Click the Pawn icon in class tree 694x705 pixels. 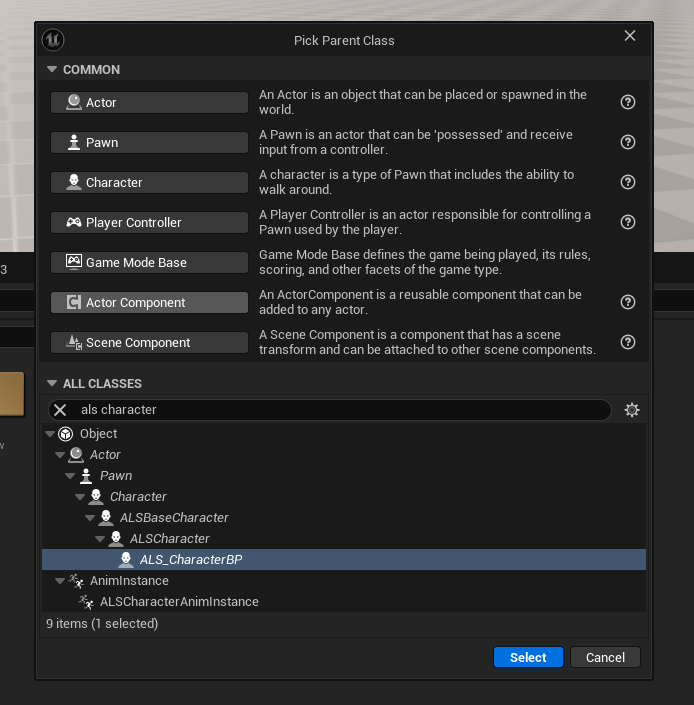click(x=86, y=476)
